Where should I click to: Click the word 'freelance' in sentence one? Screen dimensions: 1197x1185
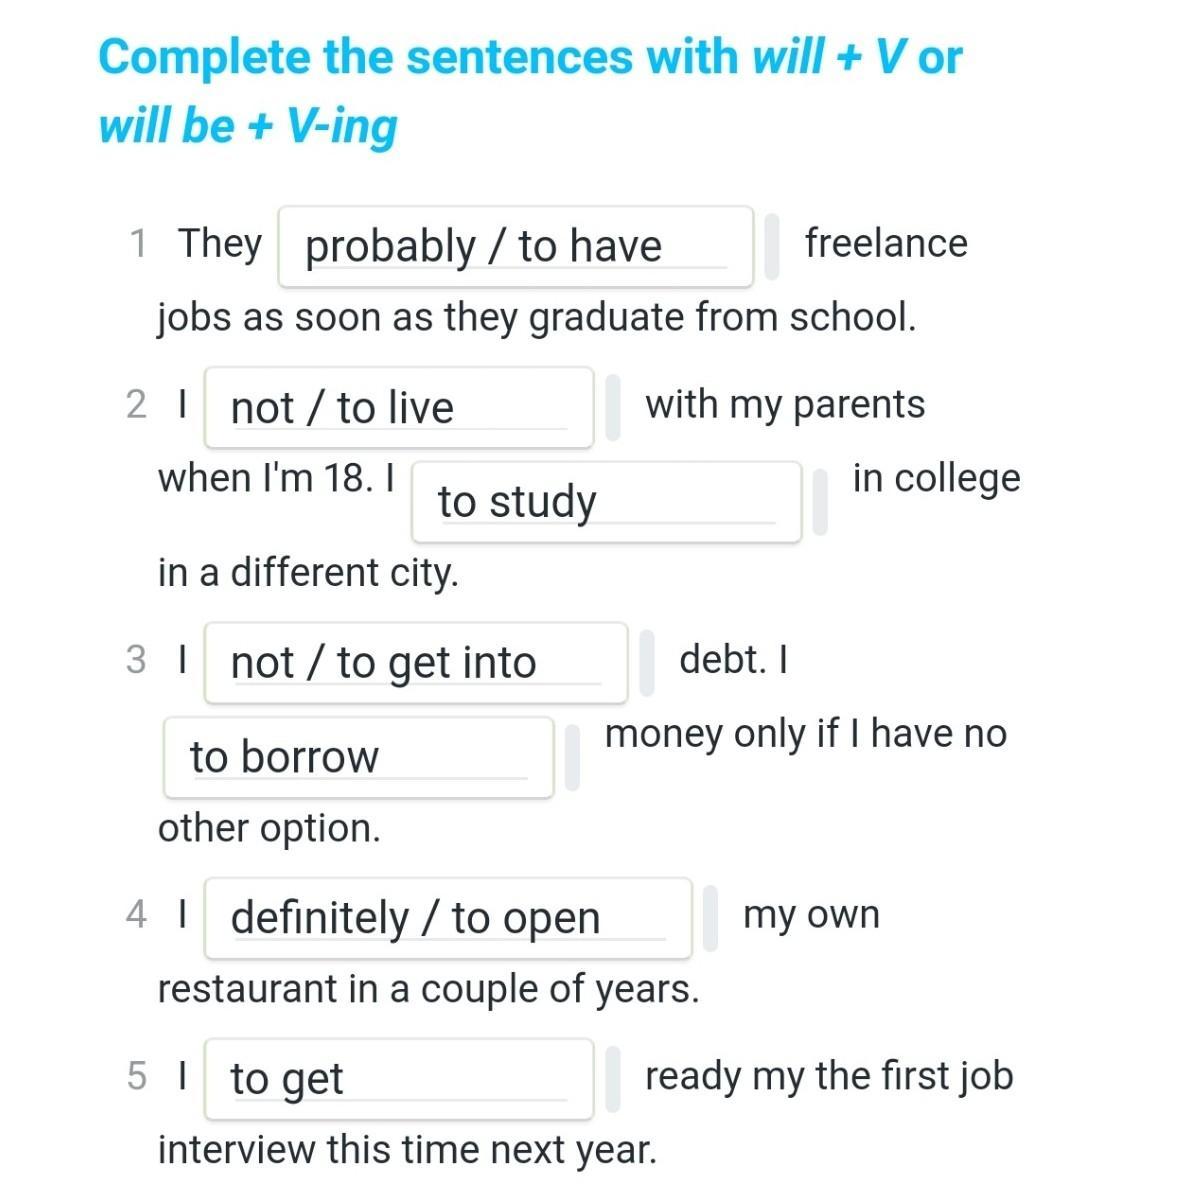(x=886, y=244)
